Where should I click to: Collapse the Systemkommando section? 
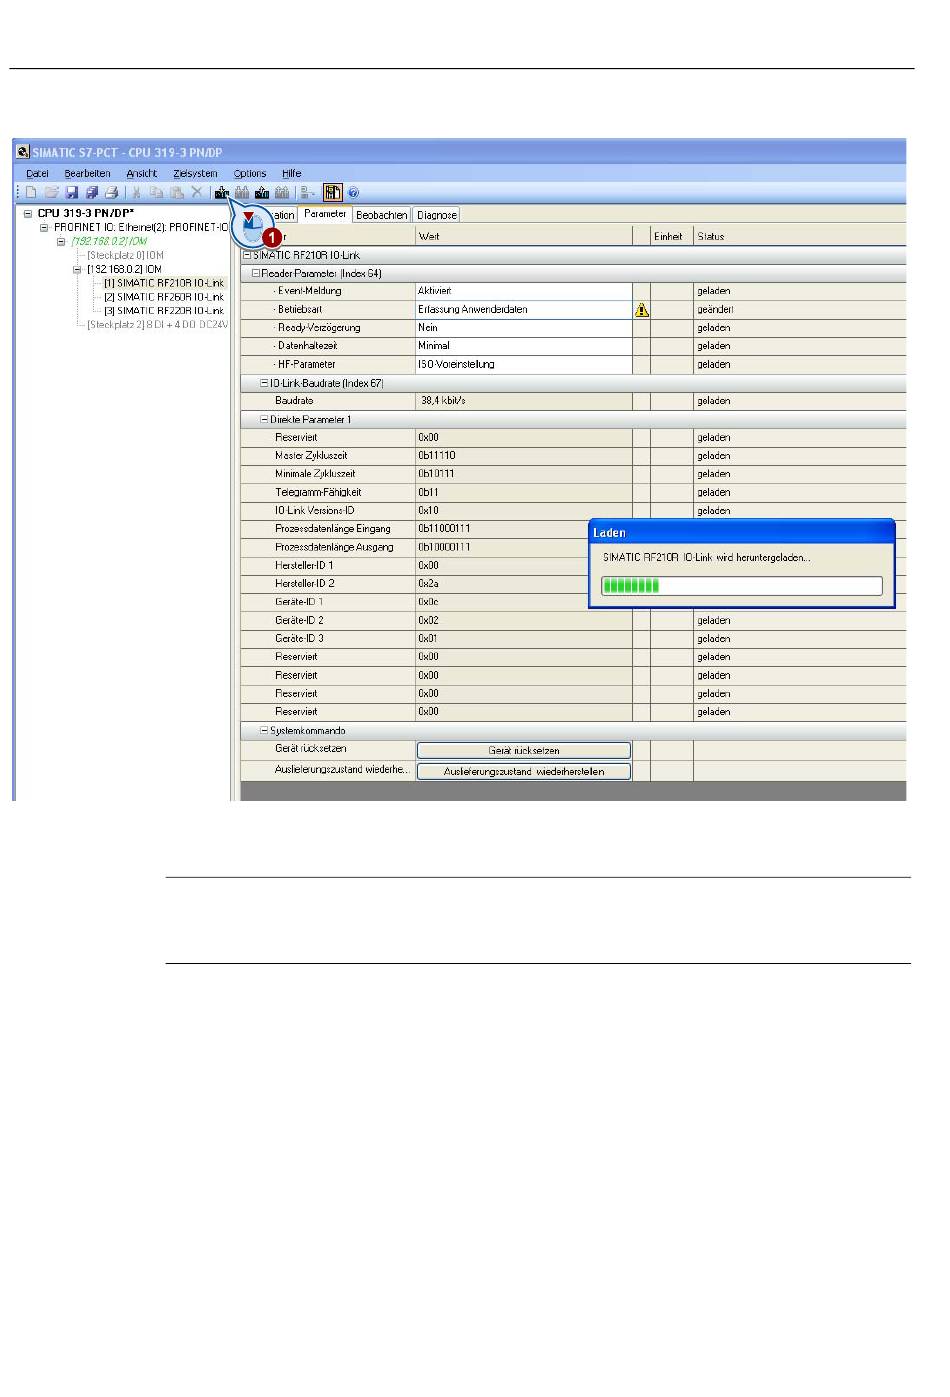pyautogui.click(x=265, y=731)
